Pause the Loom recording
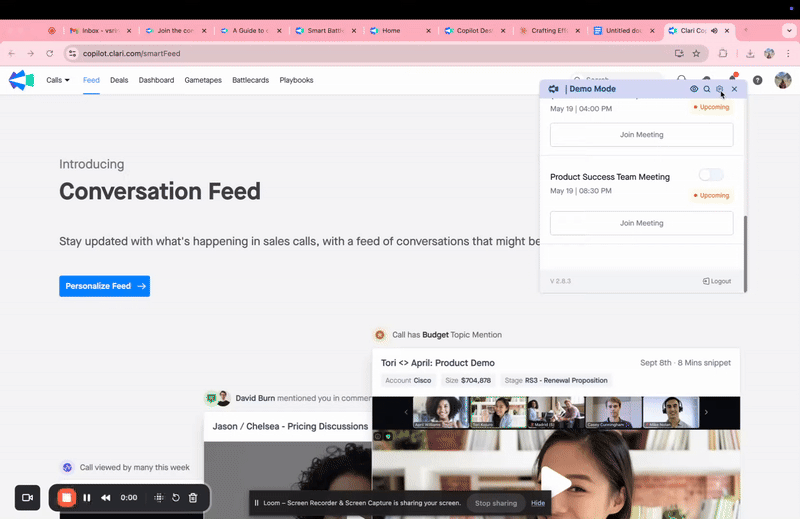This screenshot has width=800, height=519. click(87, 498)
